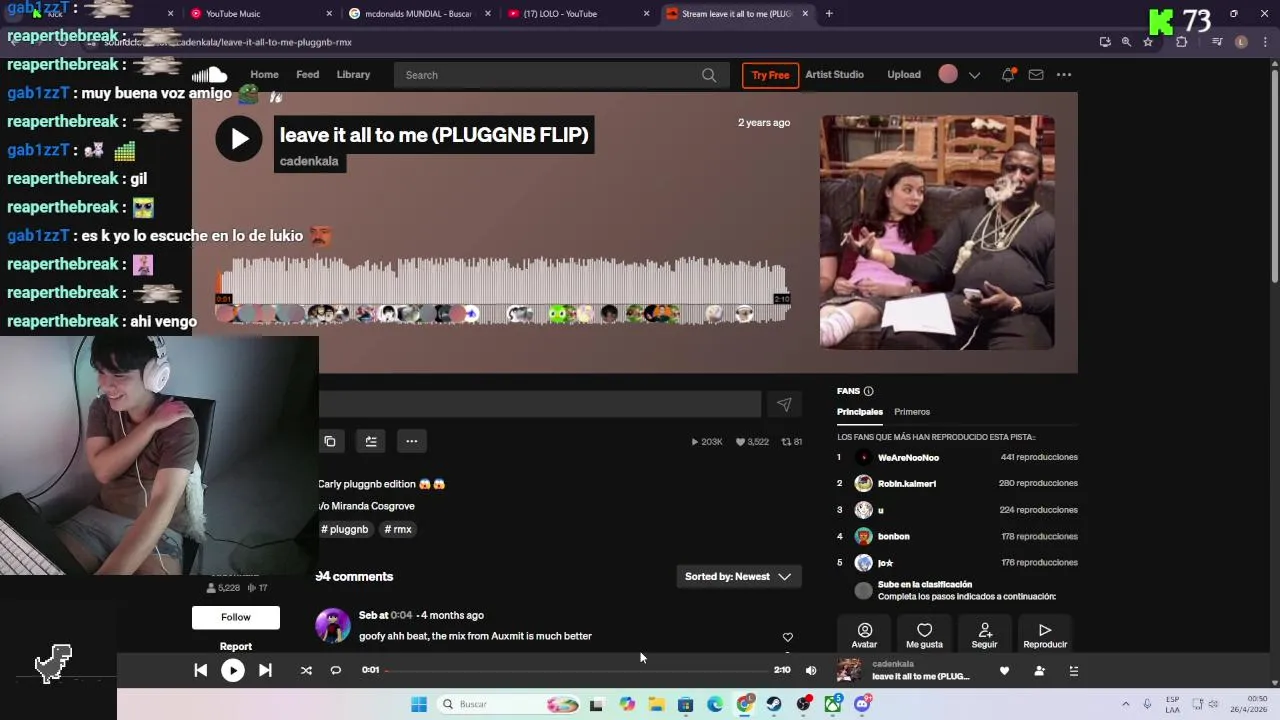Like the now-playing track heart

click(x=1004, y=671)
